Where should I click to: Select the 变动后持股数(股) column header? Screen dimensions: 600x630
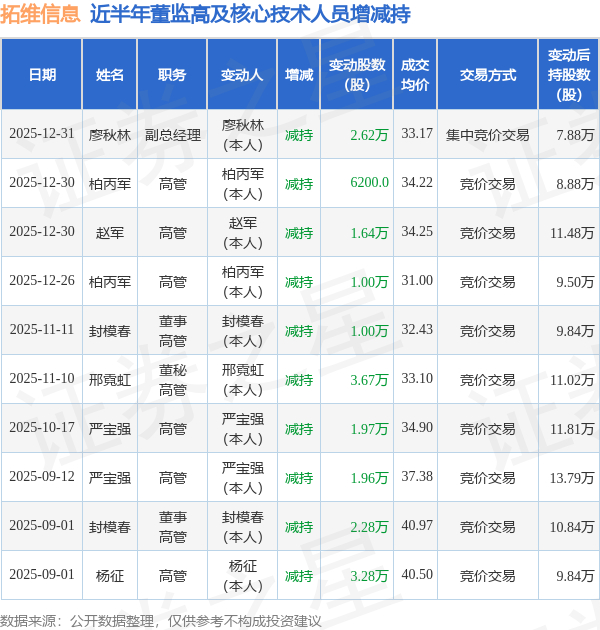coord(569,75)
